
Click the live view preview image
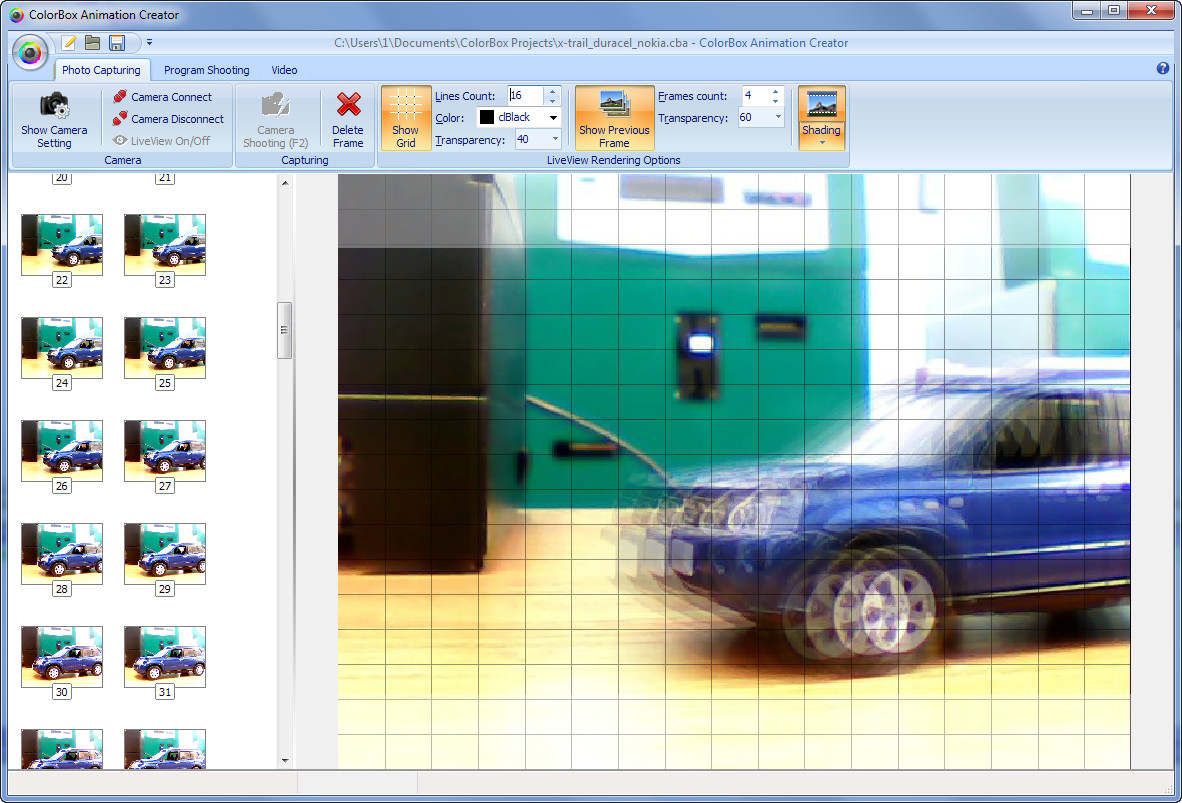coord(733,471)
